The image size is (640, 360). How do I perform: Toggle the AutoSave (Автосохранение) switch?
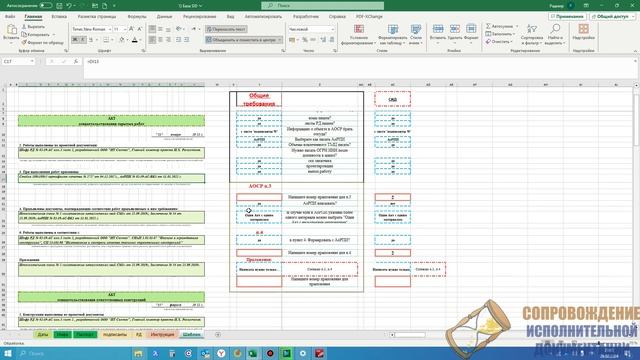(46, 6)
